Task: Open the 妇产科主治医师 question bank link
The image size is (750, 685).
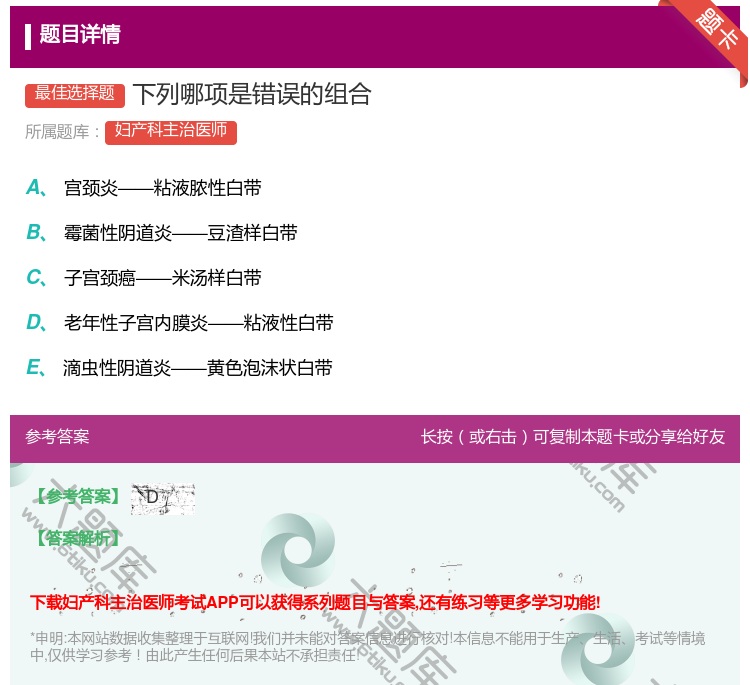Action: 171,132
